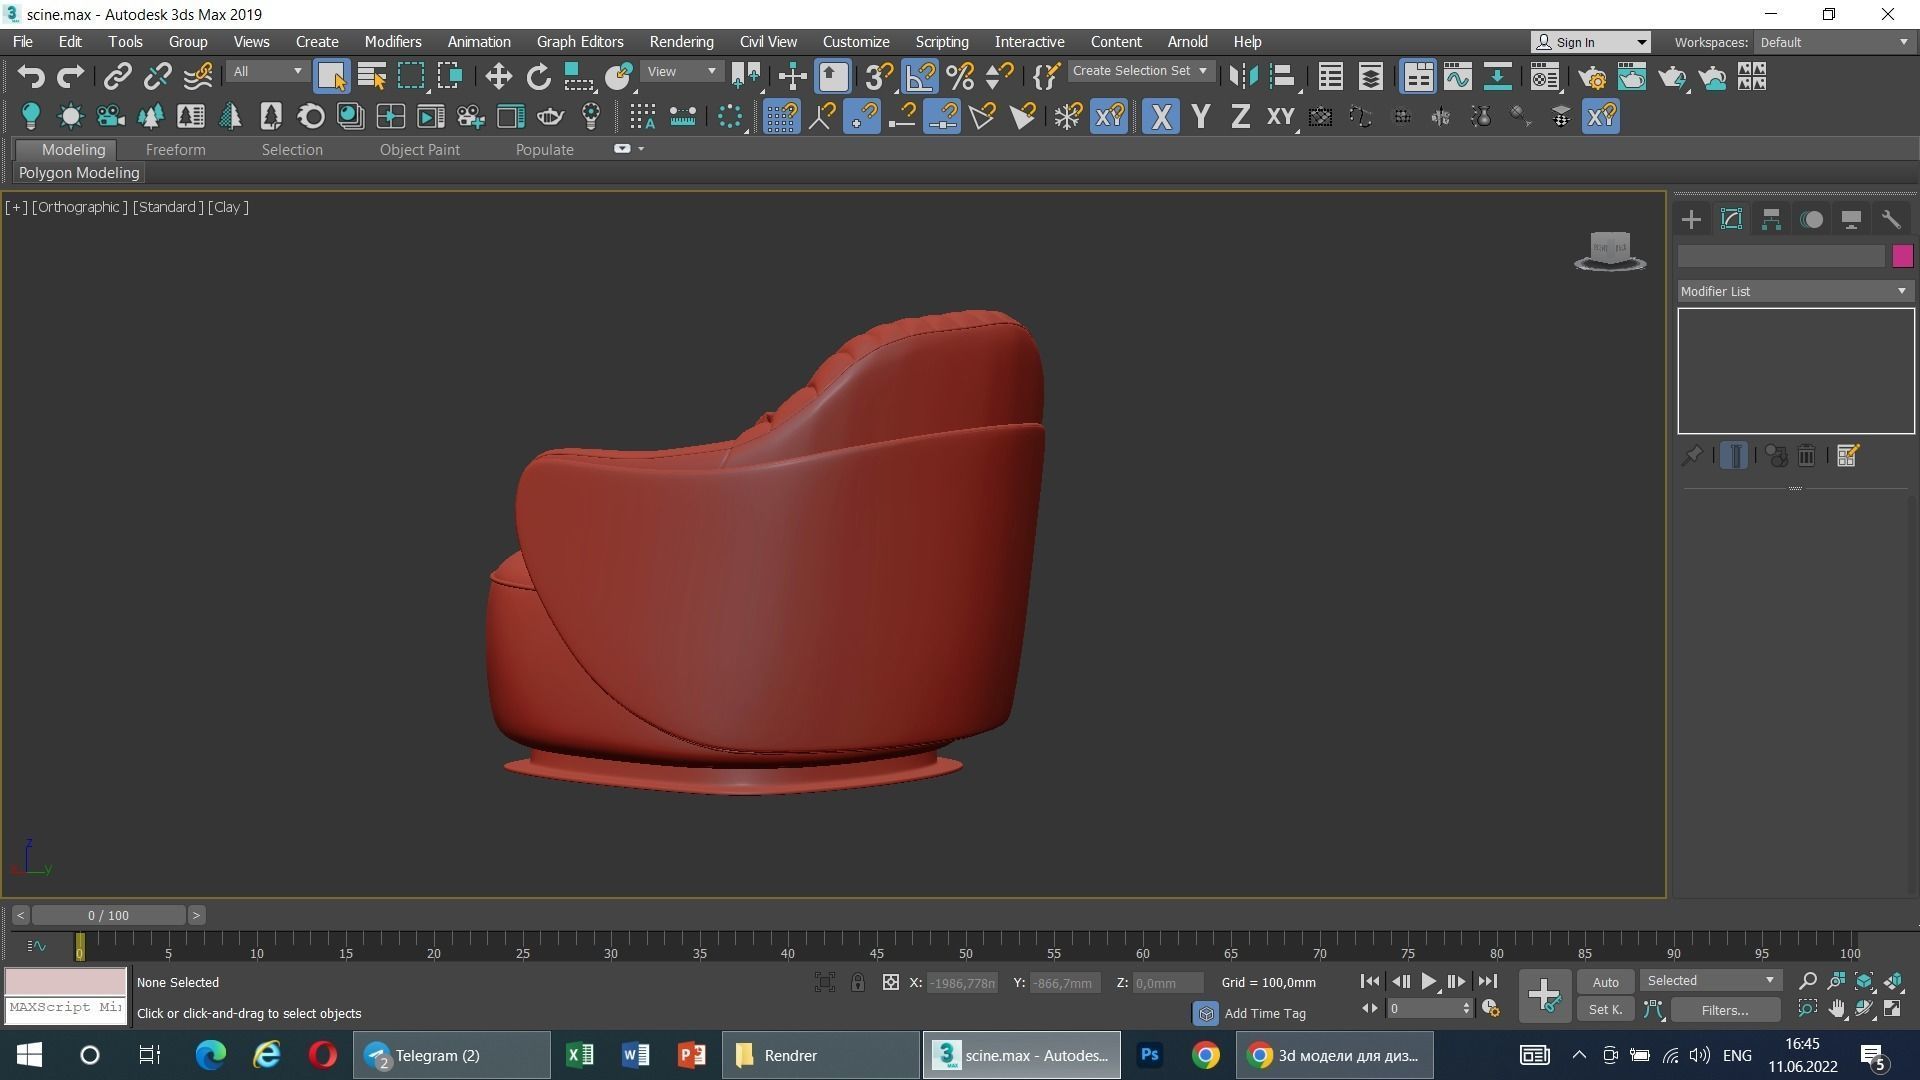Click the Mirror tool icon
Screen dimensions: 1920x1080
tap(1243, 76)
